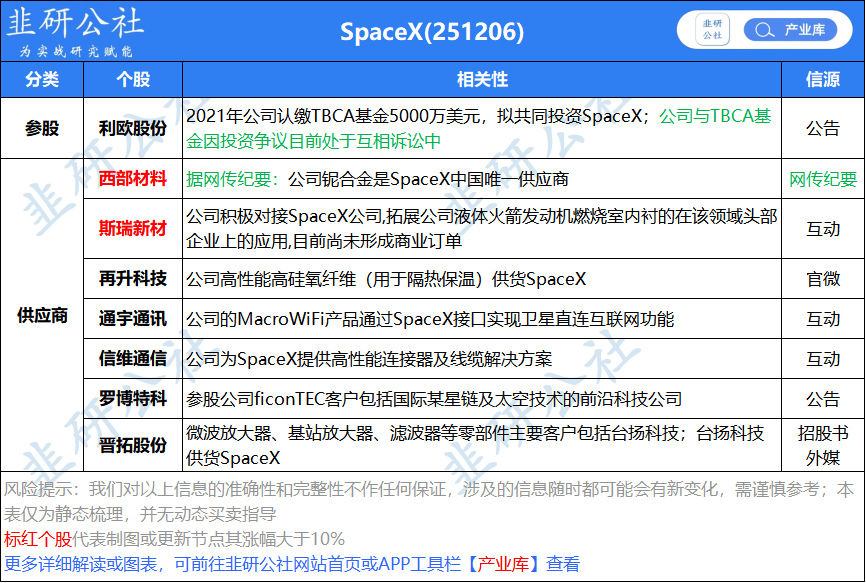Click the 韭研公社 square logo icon
The height and width of the screenshot is (583, 866).
point(714,30)
